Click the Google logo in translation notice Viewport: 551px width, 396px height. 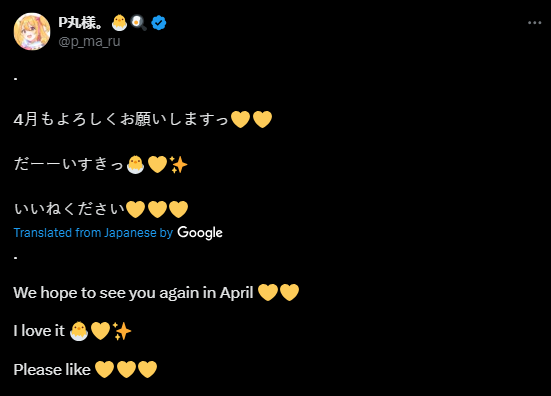click(x=200, y=233)
